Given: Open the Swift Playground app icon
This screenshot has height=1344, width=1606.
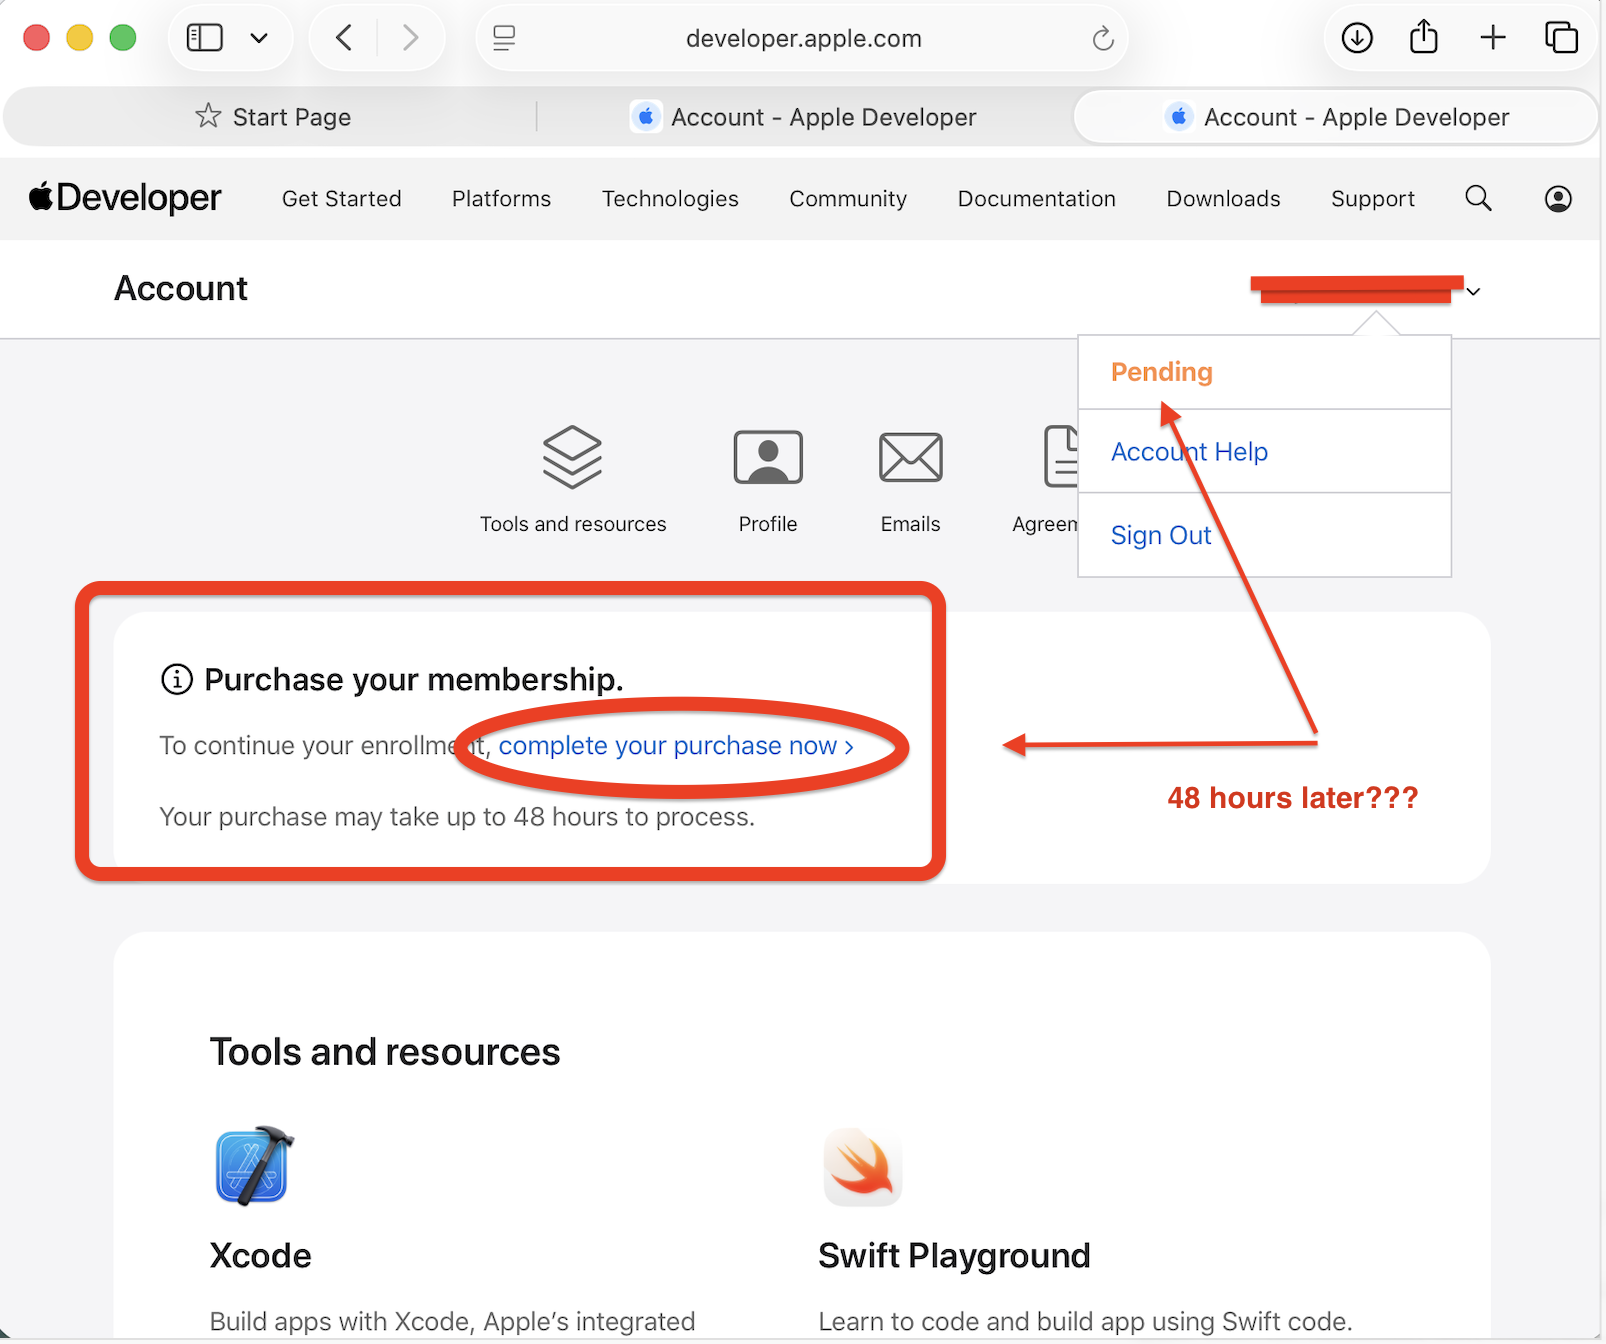Looking at the screenshot, I should [x=863, y=1166].
